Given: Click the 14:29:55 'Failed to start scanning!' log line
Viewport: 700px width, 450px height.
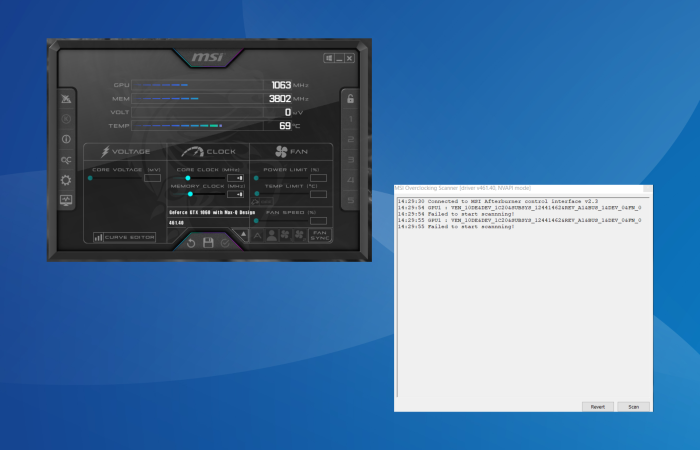Looking at the screenshot, I should pyautogui.click(x=456, y=226).
